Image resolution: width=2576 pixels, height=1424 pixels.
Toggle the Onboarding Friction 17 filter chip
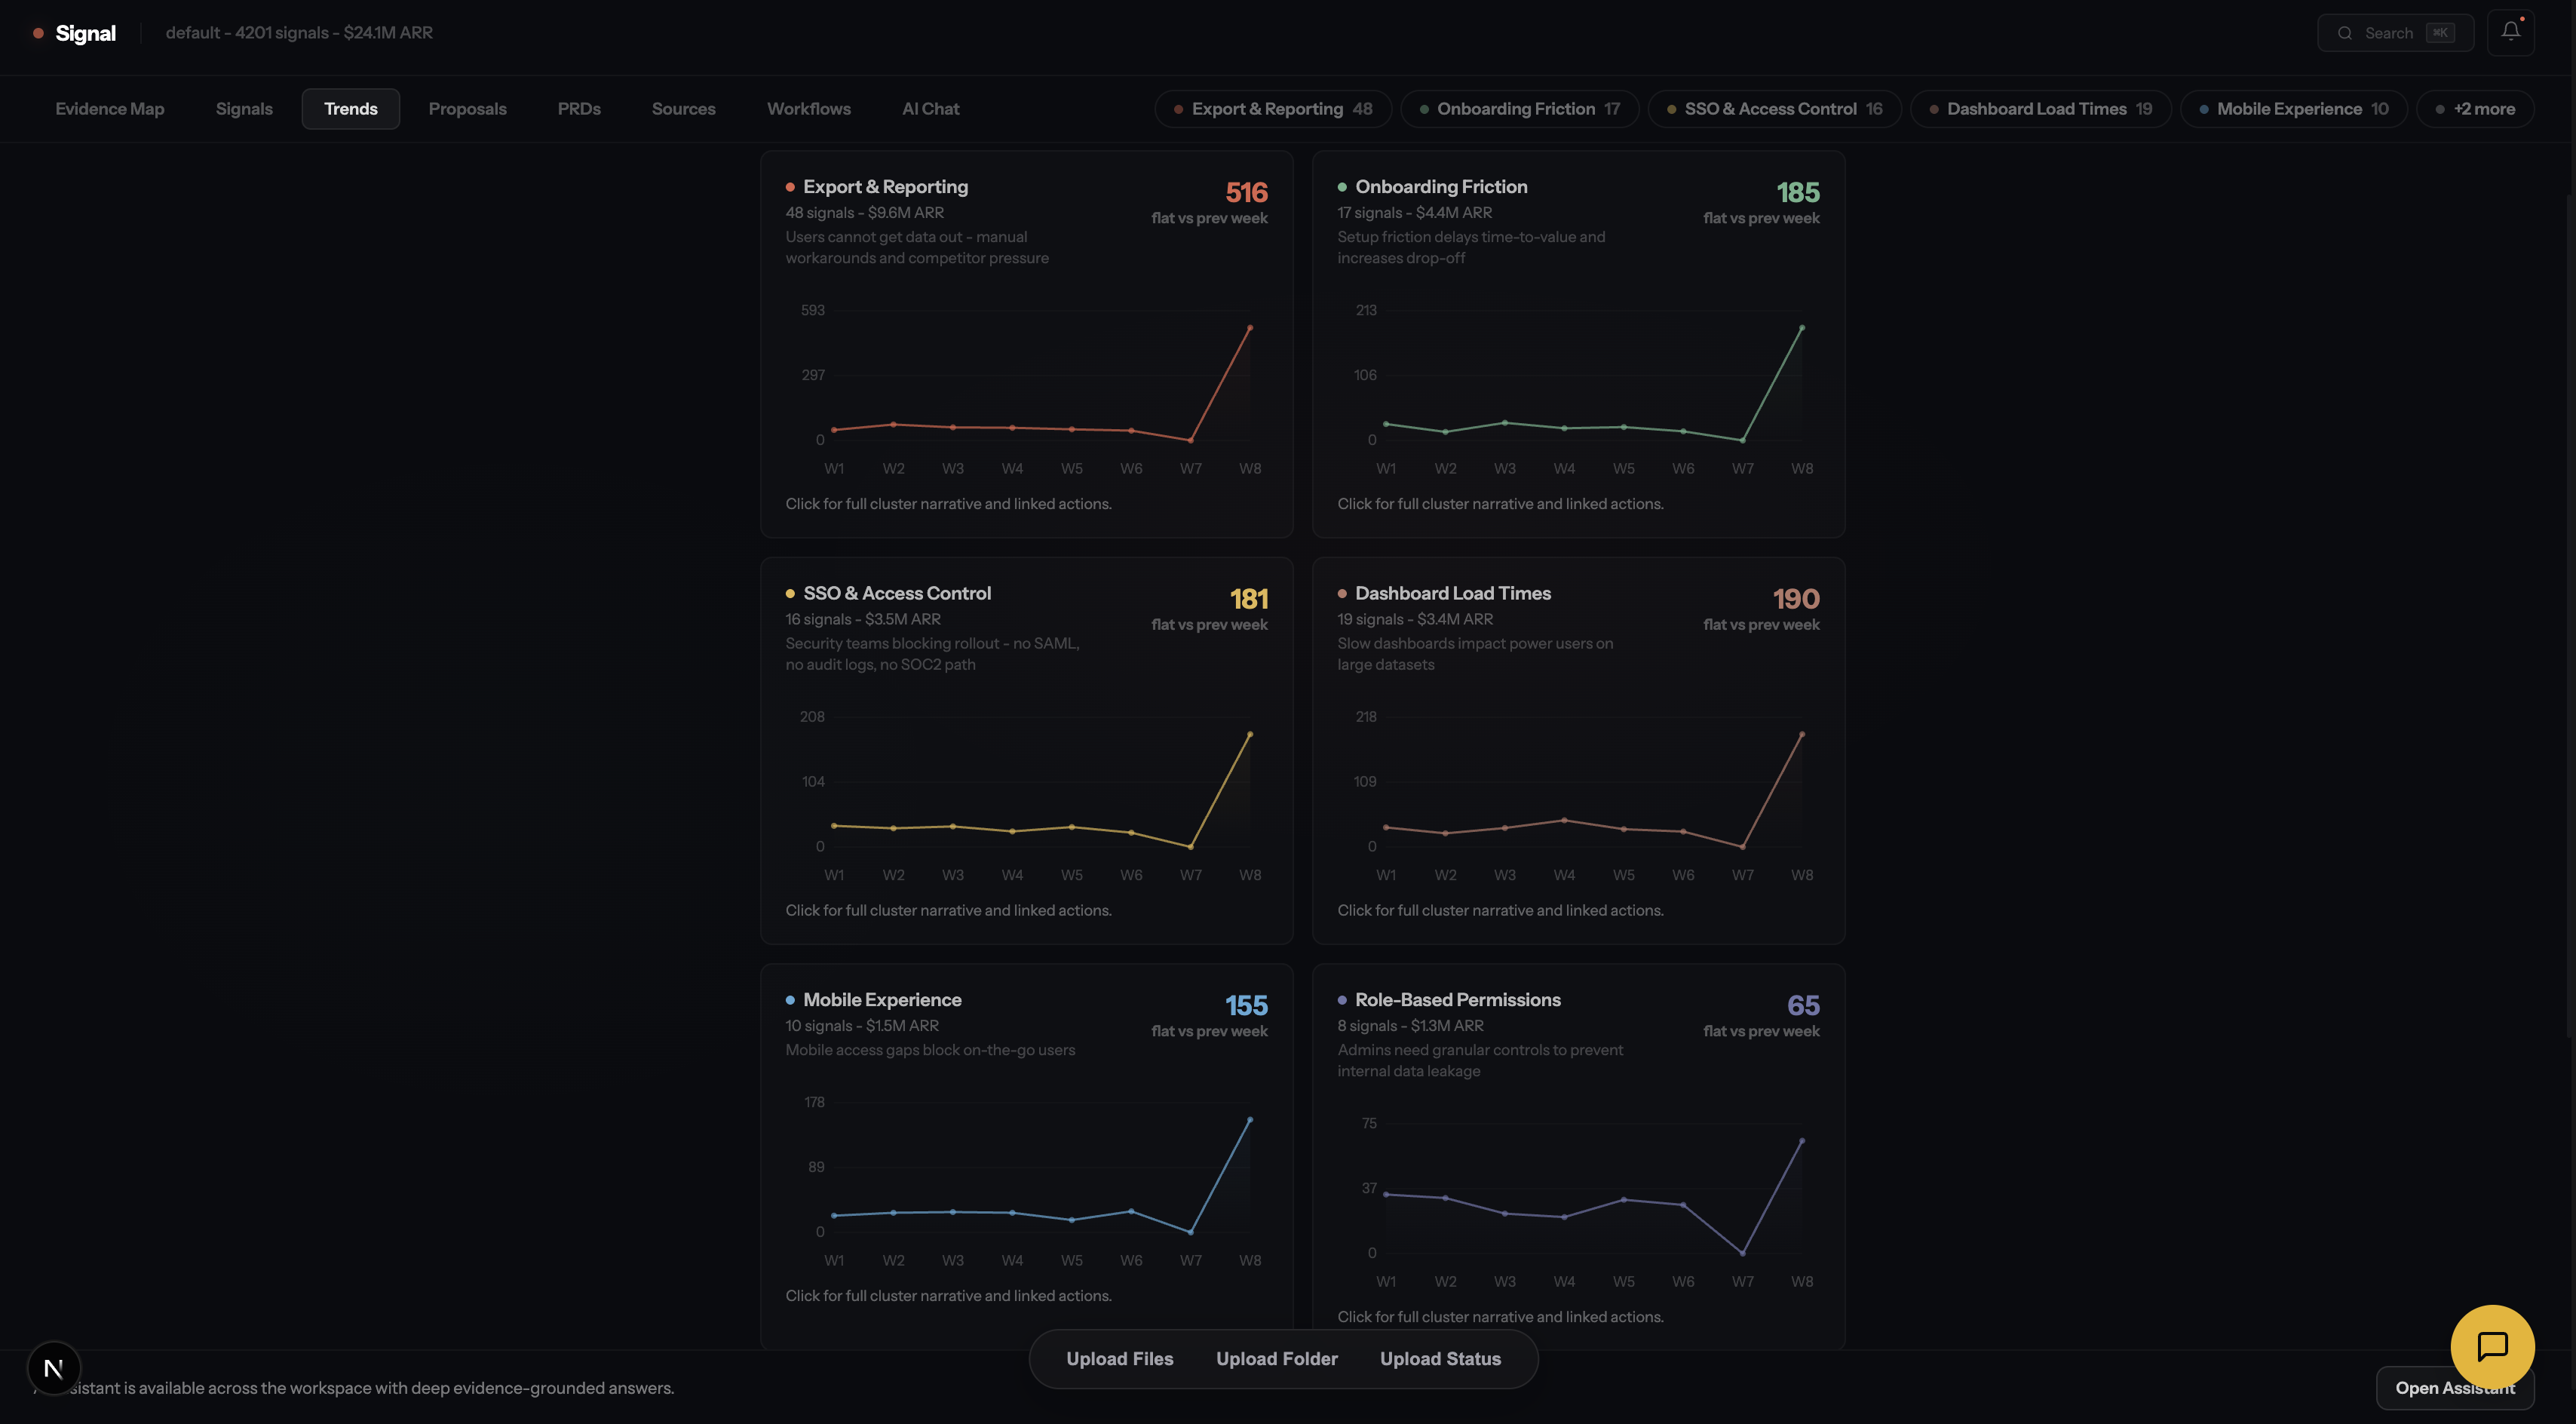1519,109
